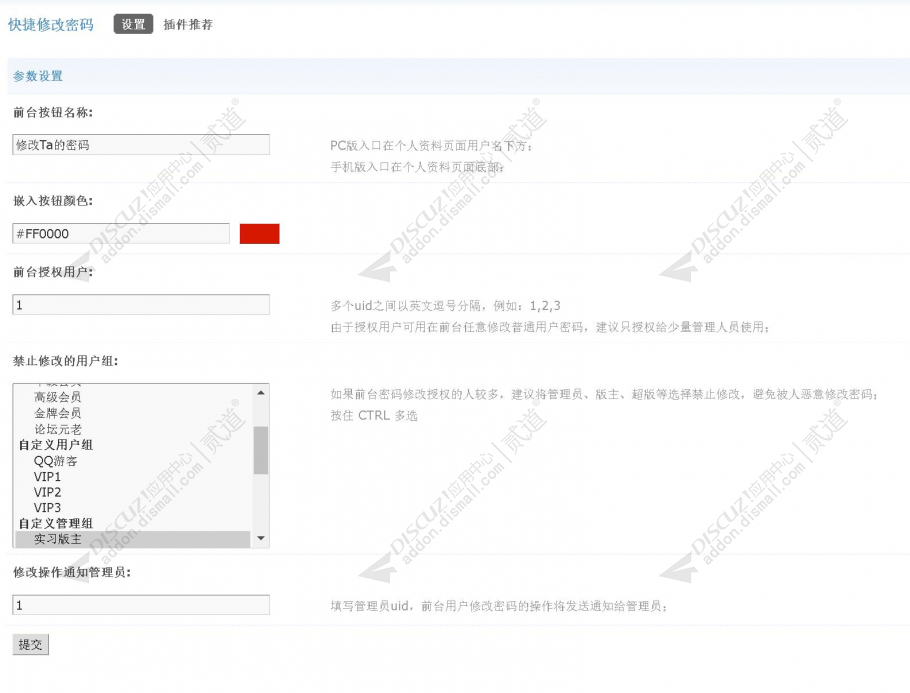Click the user group list scrollbar thumb
The width and height of the screenshot is (910, 693).
[261, 450]
